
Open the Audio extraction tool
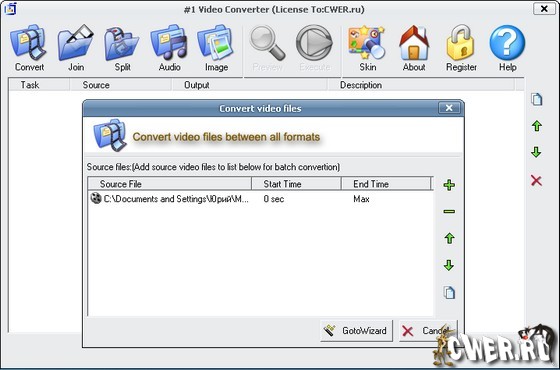169,48
